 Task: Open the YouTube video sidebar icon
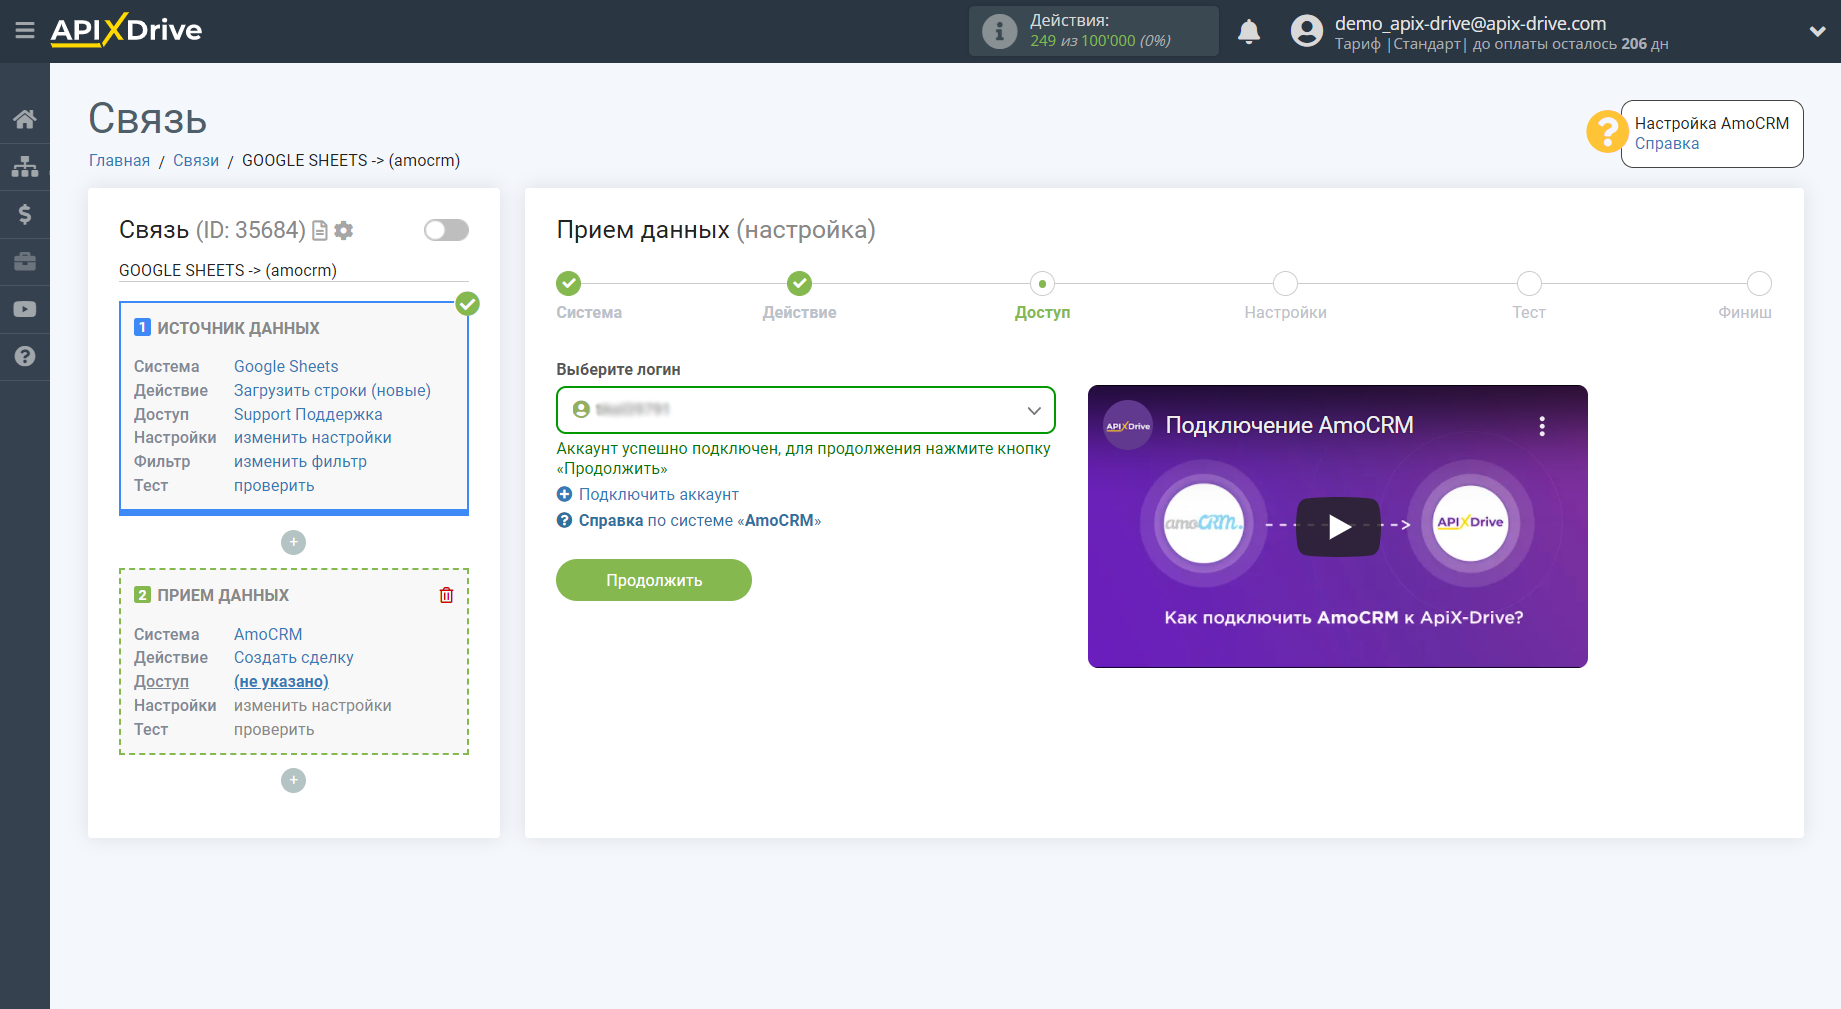point(25,309)
